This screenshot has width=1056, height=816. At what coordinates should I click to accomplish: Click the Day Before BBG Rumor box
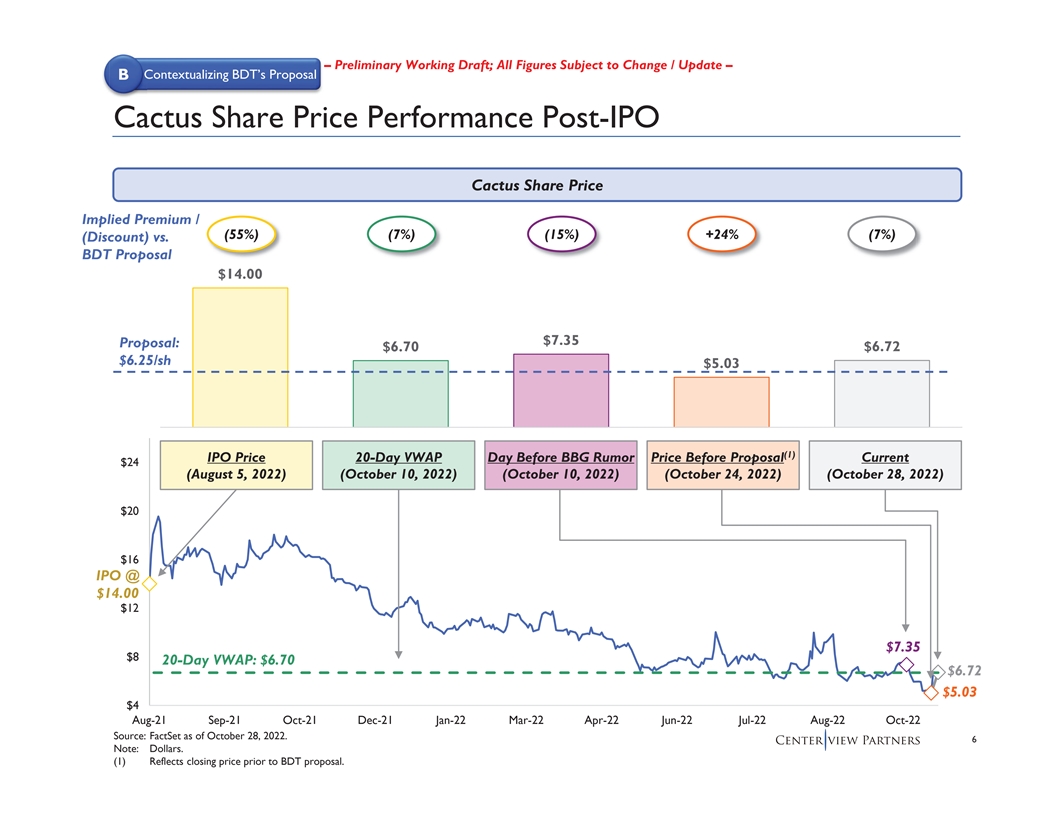[560, 465]
